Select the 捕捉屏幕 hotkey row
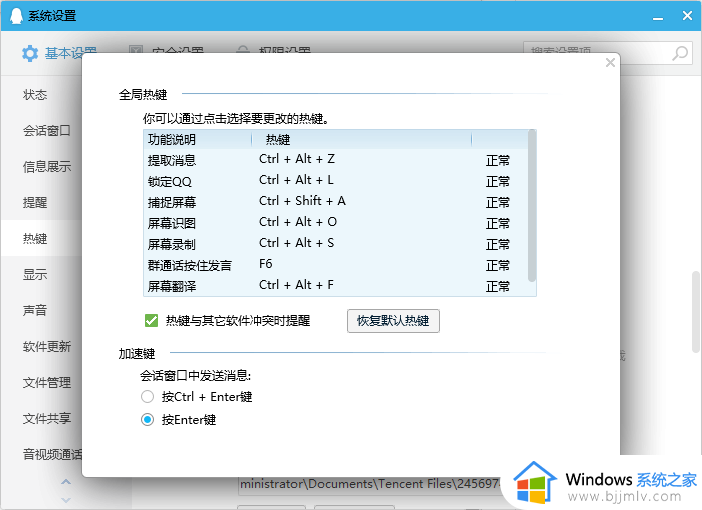 [x=336, y=202]
